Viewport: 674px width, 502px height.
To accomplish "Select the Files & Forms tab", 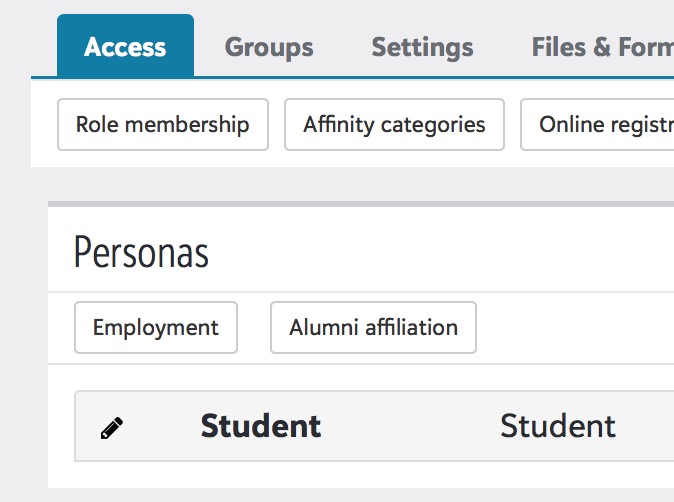I will (603, 47).
